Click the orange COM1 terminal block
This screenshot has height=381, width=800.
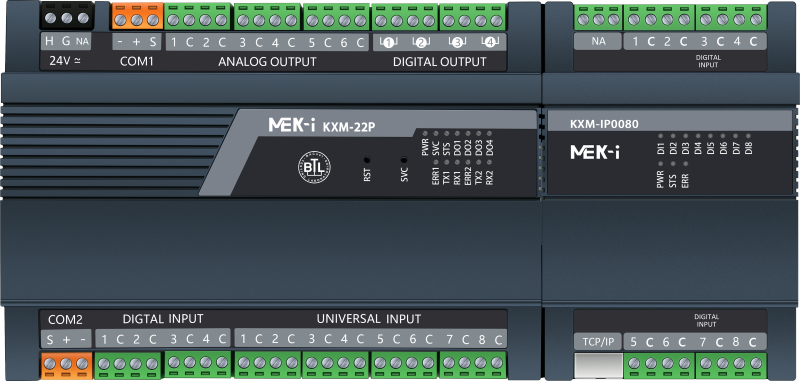(x=137, y=16)
